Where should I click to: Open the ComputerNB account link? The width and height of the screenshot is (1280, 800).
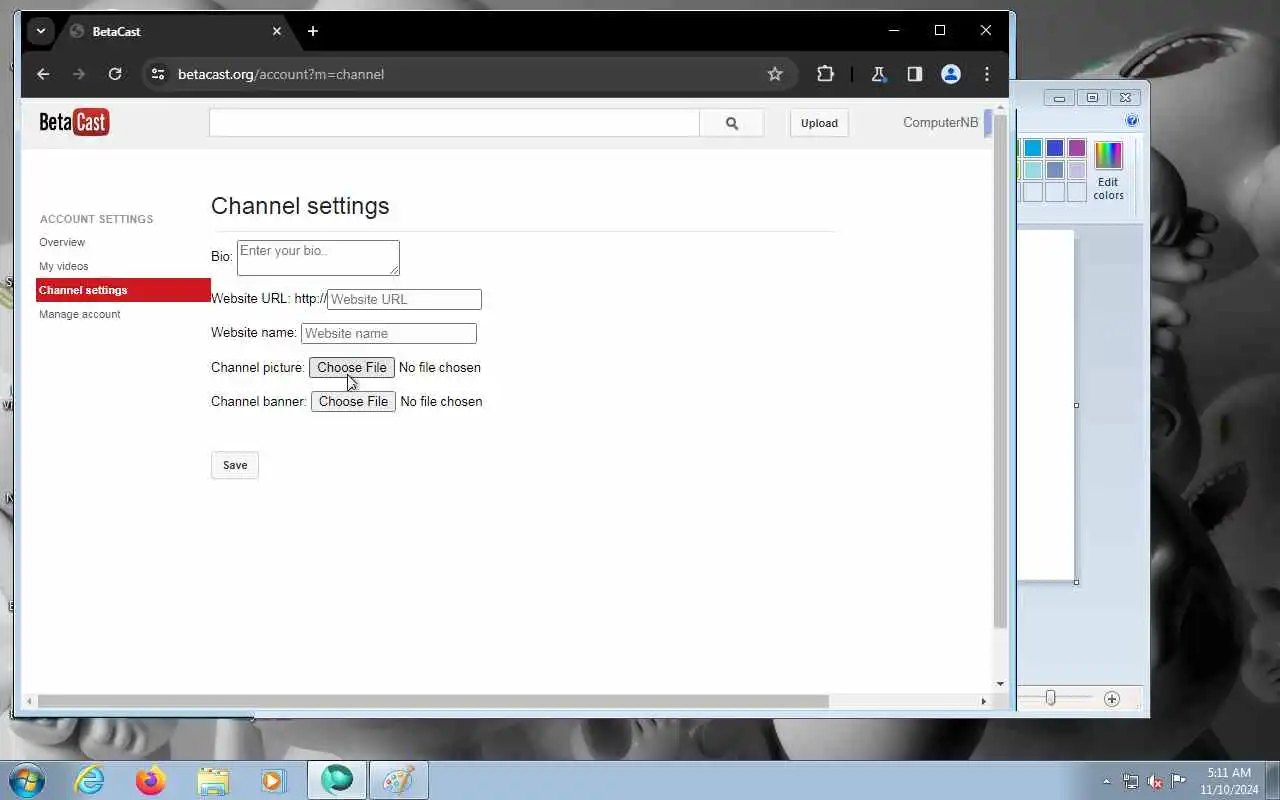click(940, 123)
